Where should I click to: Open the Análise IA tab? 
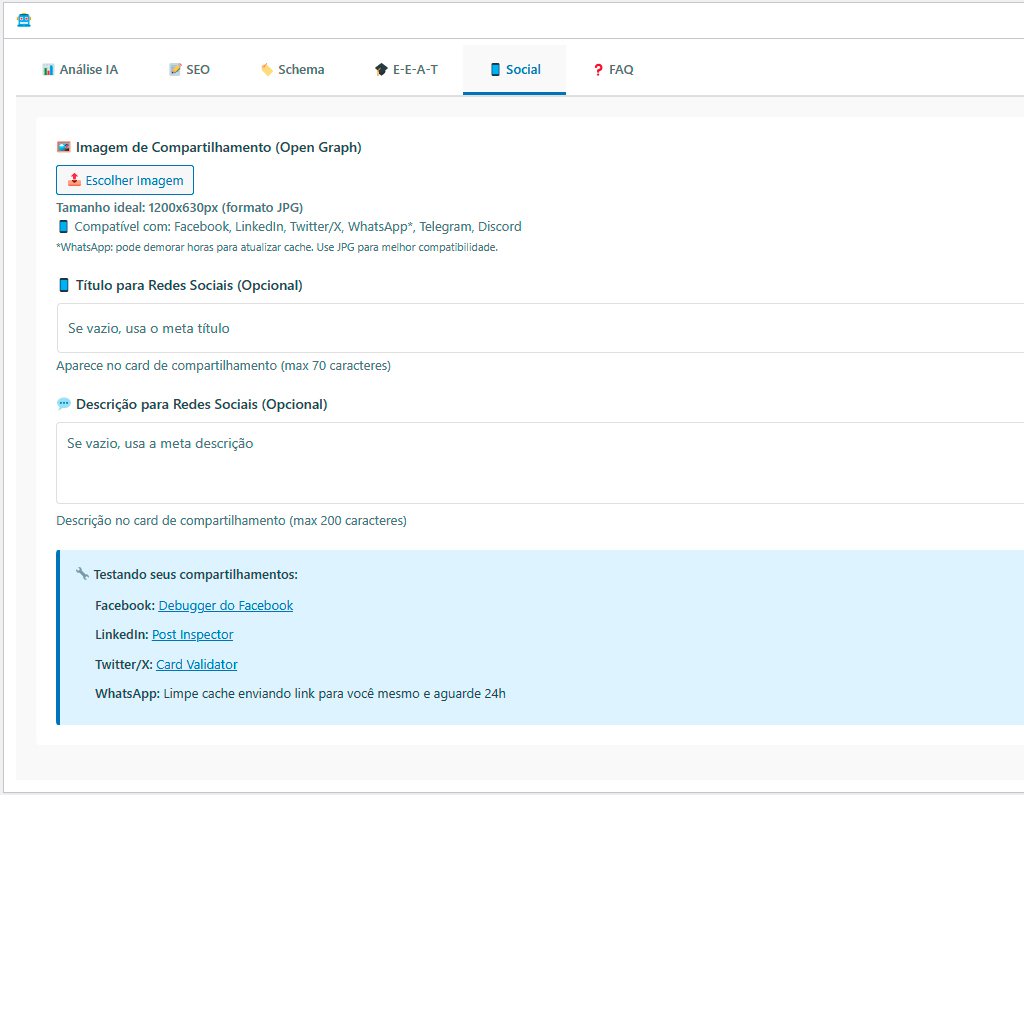click(x=80, y=70)
